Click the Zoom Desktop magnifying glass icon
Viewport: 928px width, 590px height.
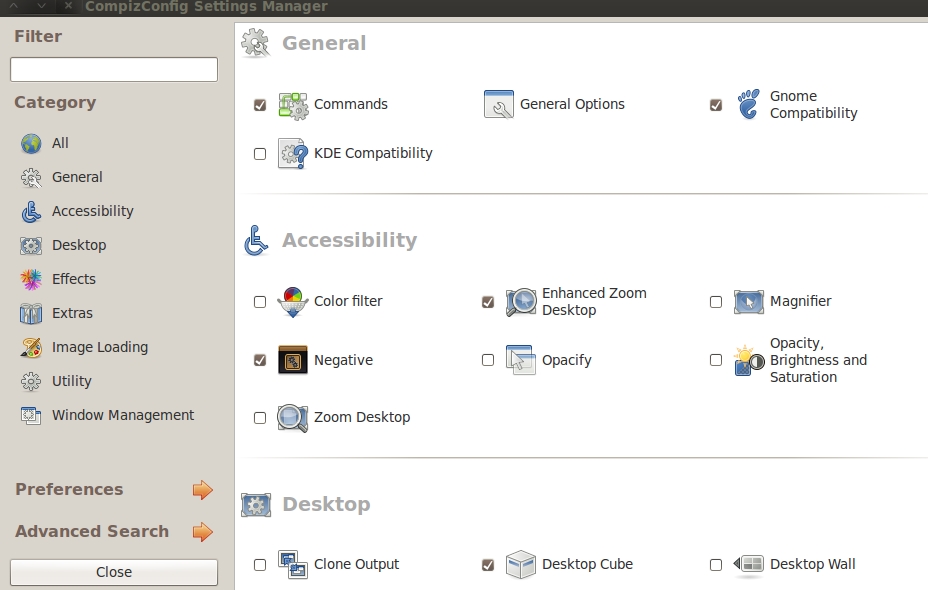[293, 418]
